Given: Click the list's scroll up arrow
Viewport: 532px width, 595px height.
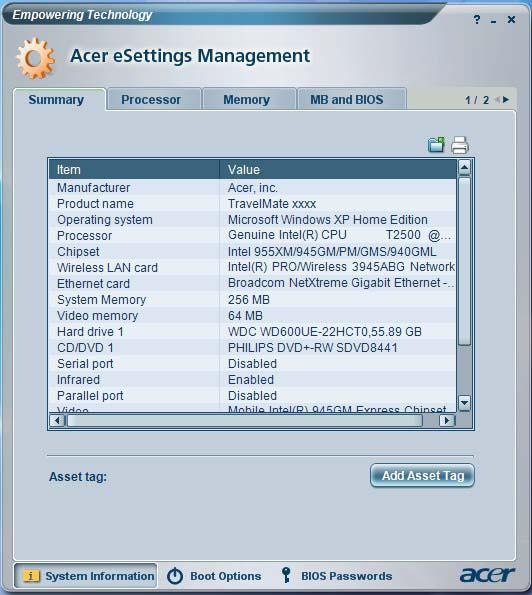Looking at the screenshot, I should (464, 167).
